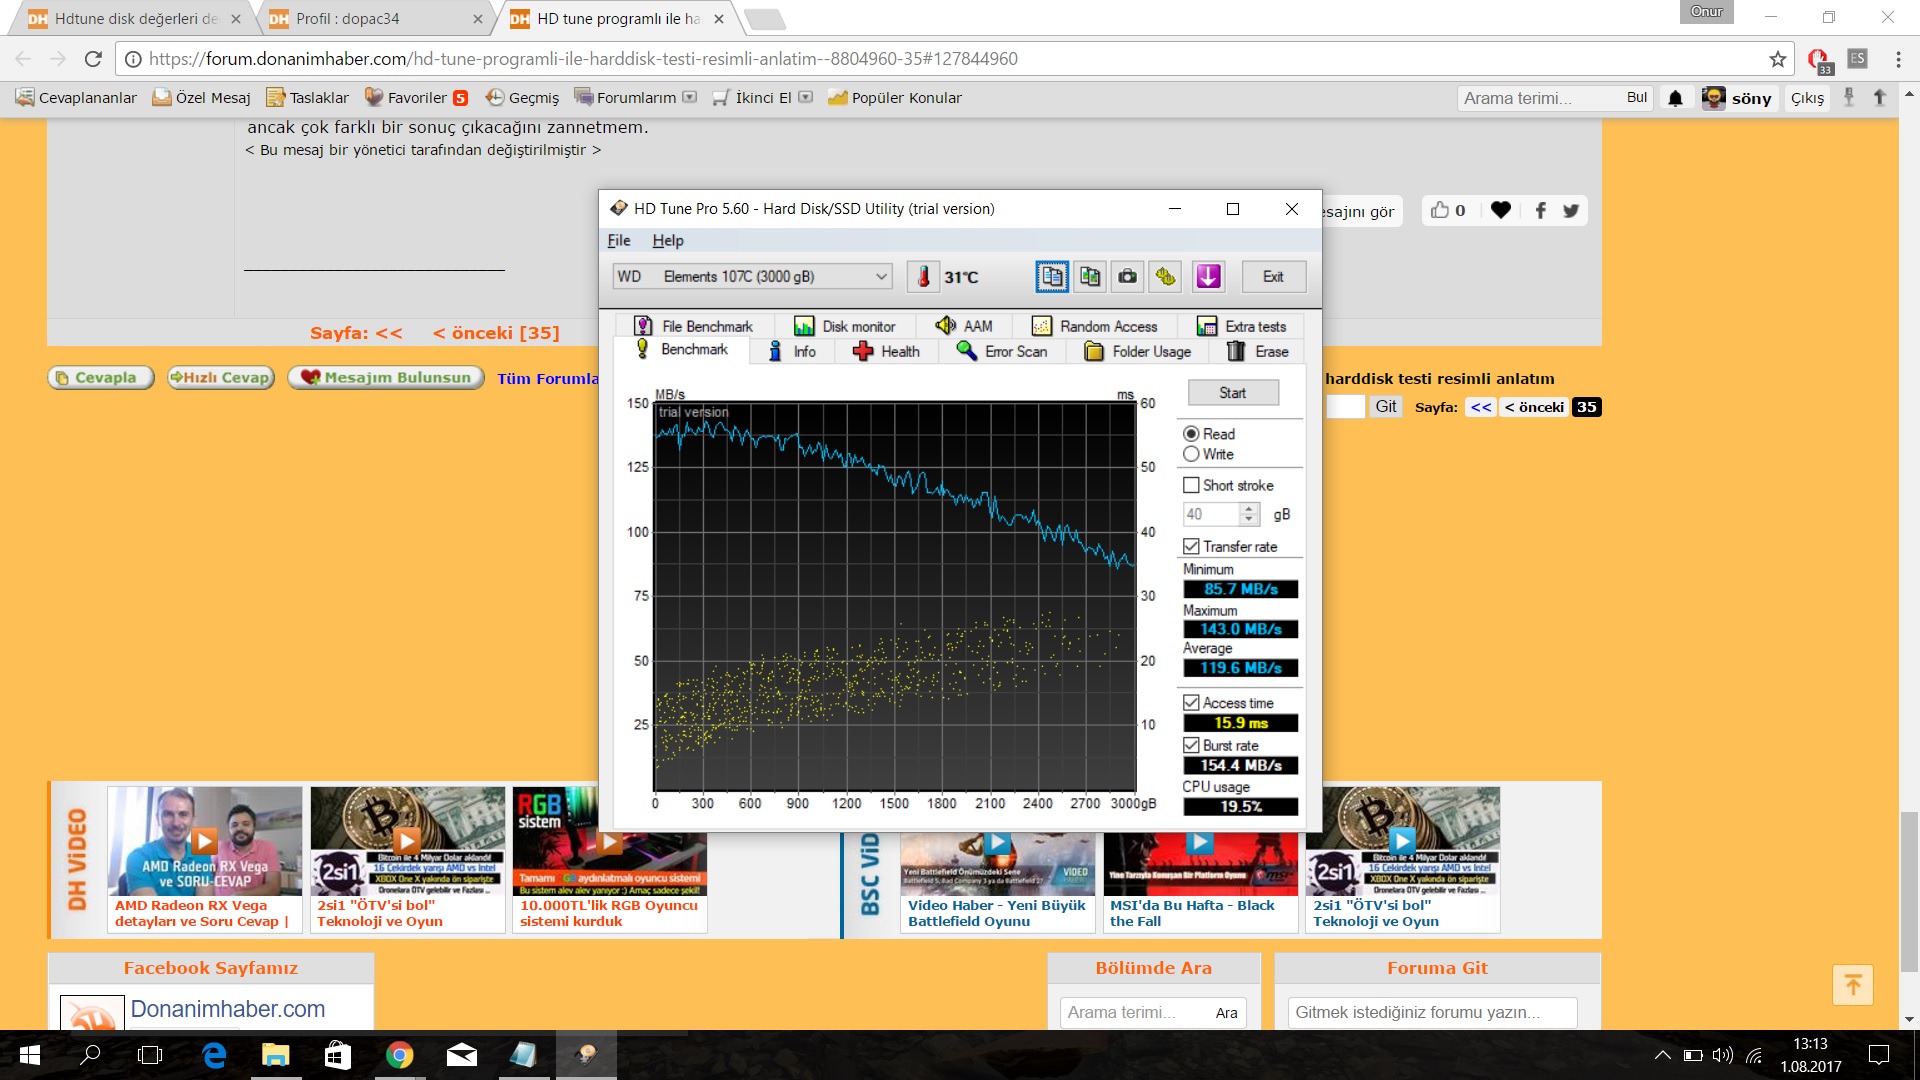
Task: Open the File menu in HD Tune
Action: [619, 240]
